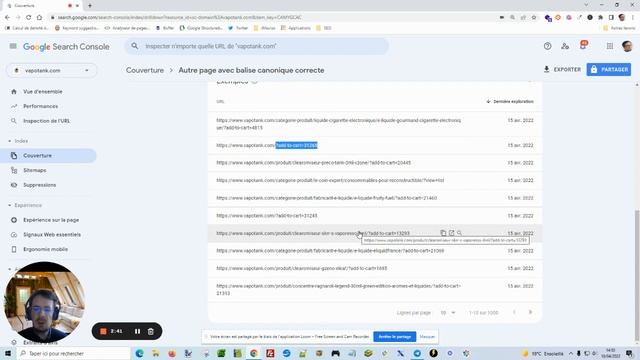640x360 pixels.
Task: Open Chrome from the taskbar
Action: click(x=253, y=353)
